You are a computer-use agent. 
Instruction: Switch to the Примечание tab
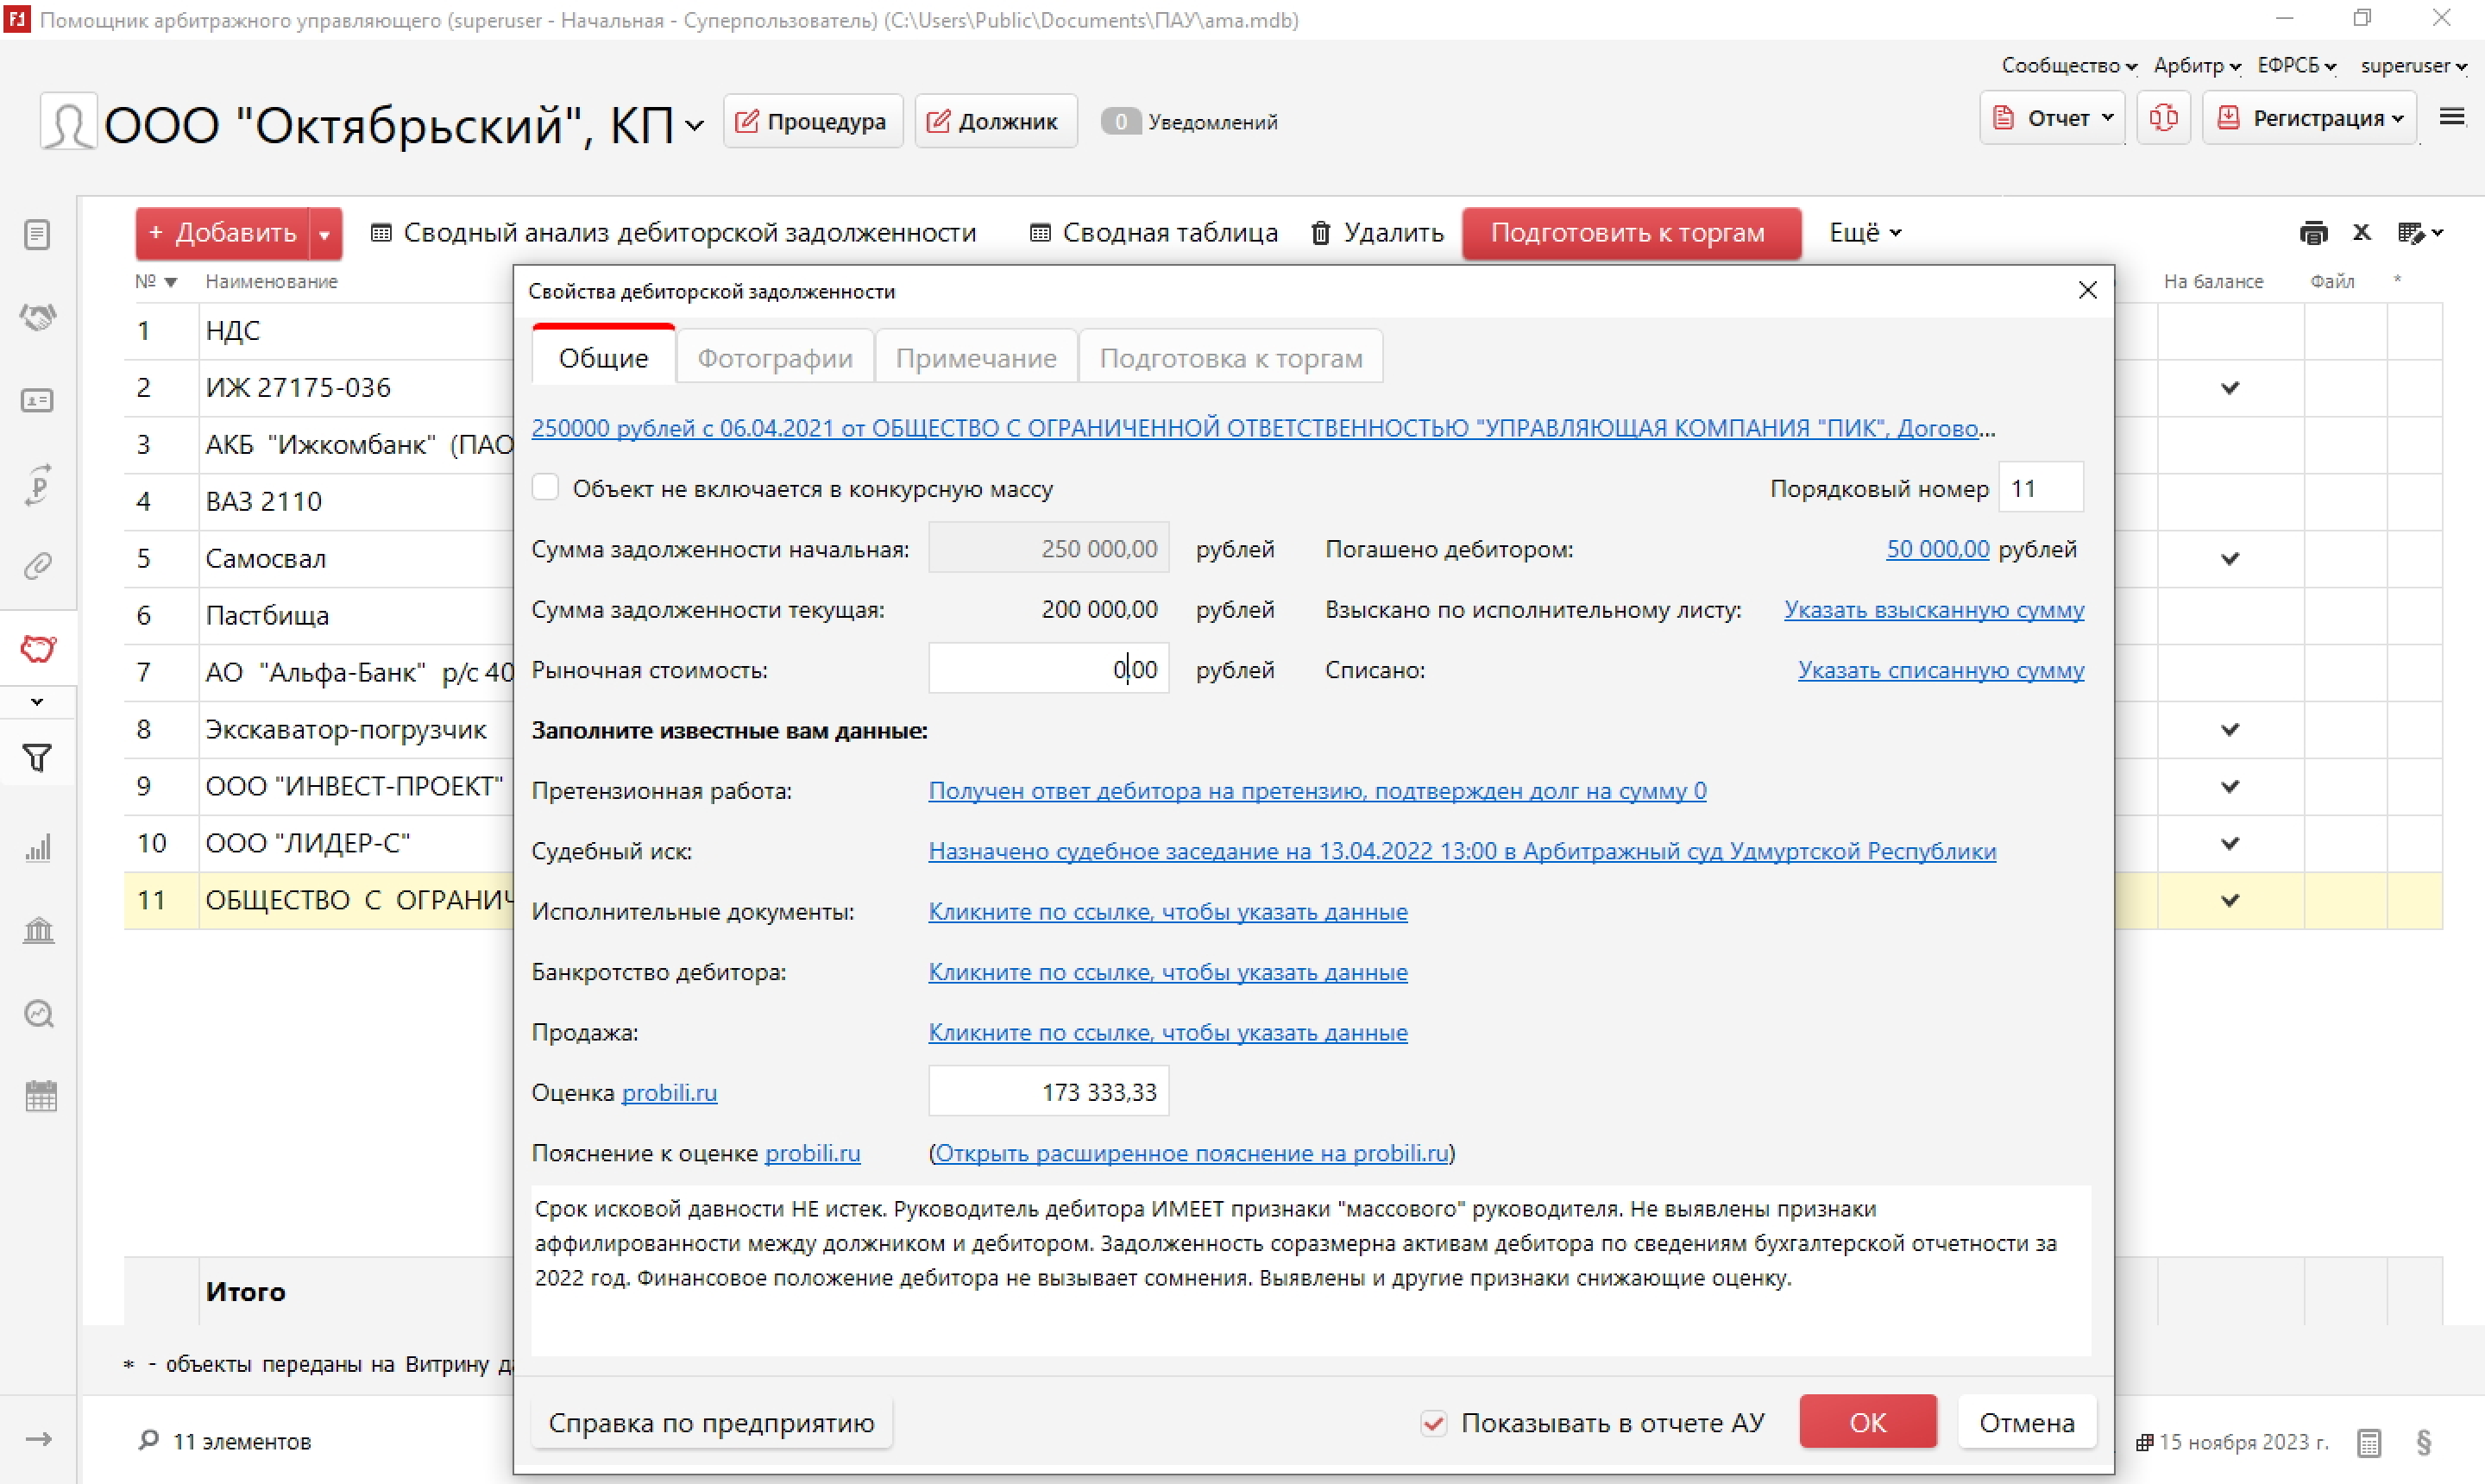[x=976, y=357]
